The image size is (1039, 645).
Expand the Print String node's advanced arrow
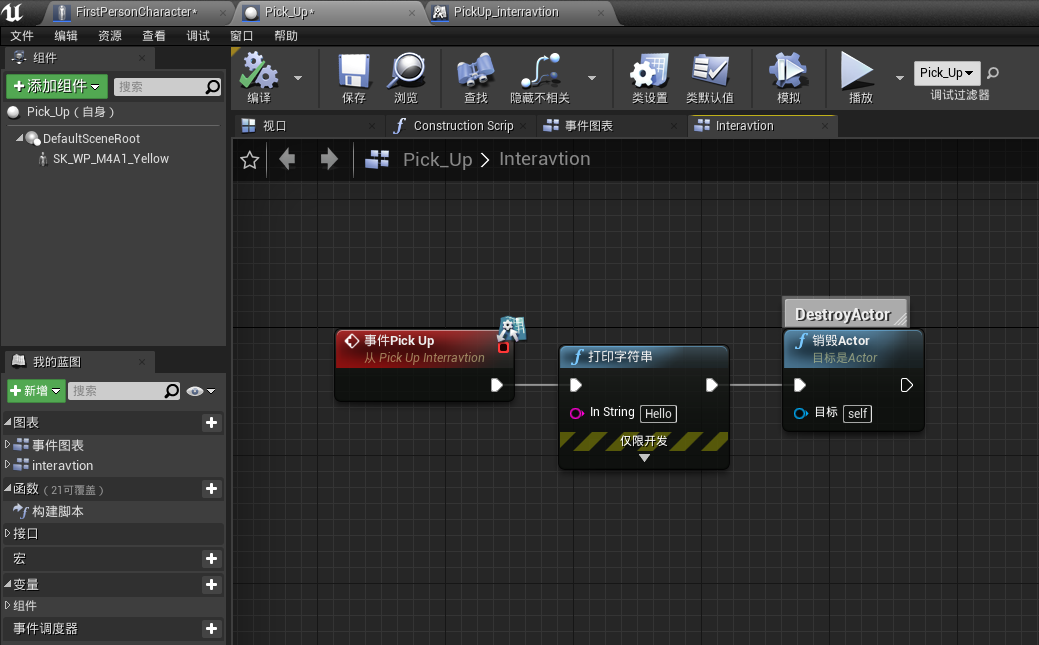(644, 458)
